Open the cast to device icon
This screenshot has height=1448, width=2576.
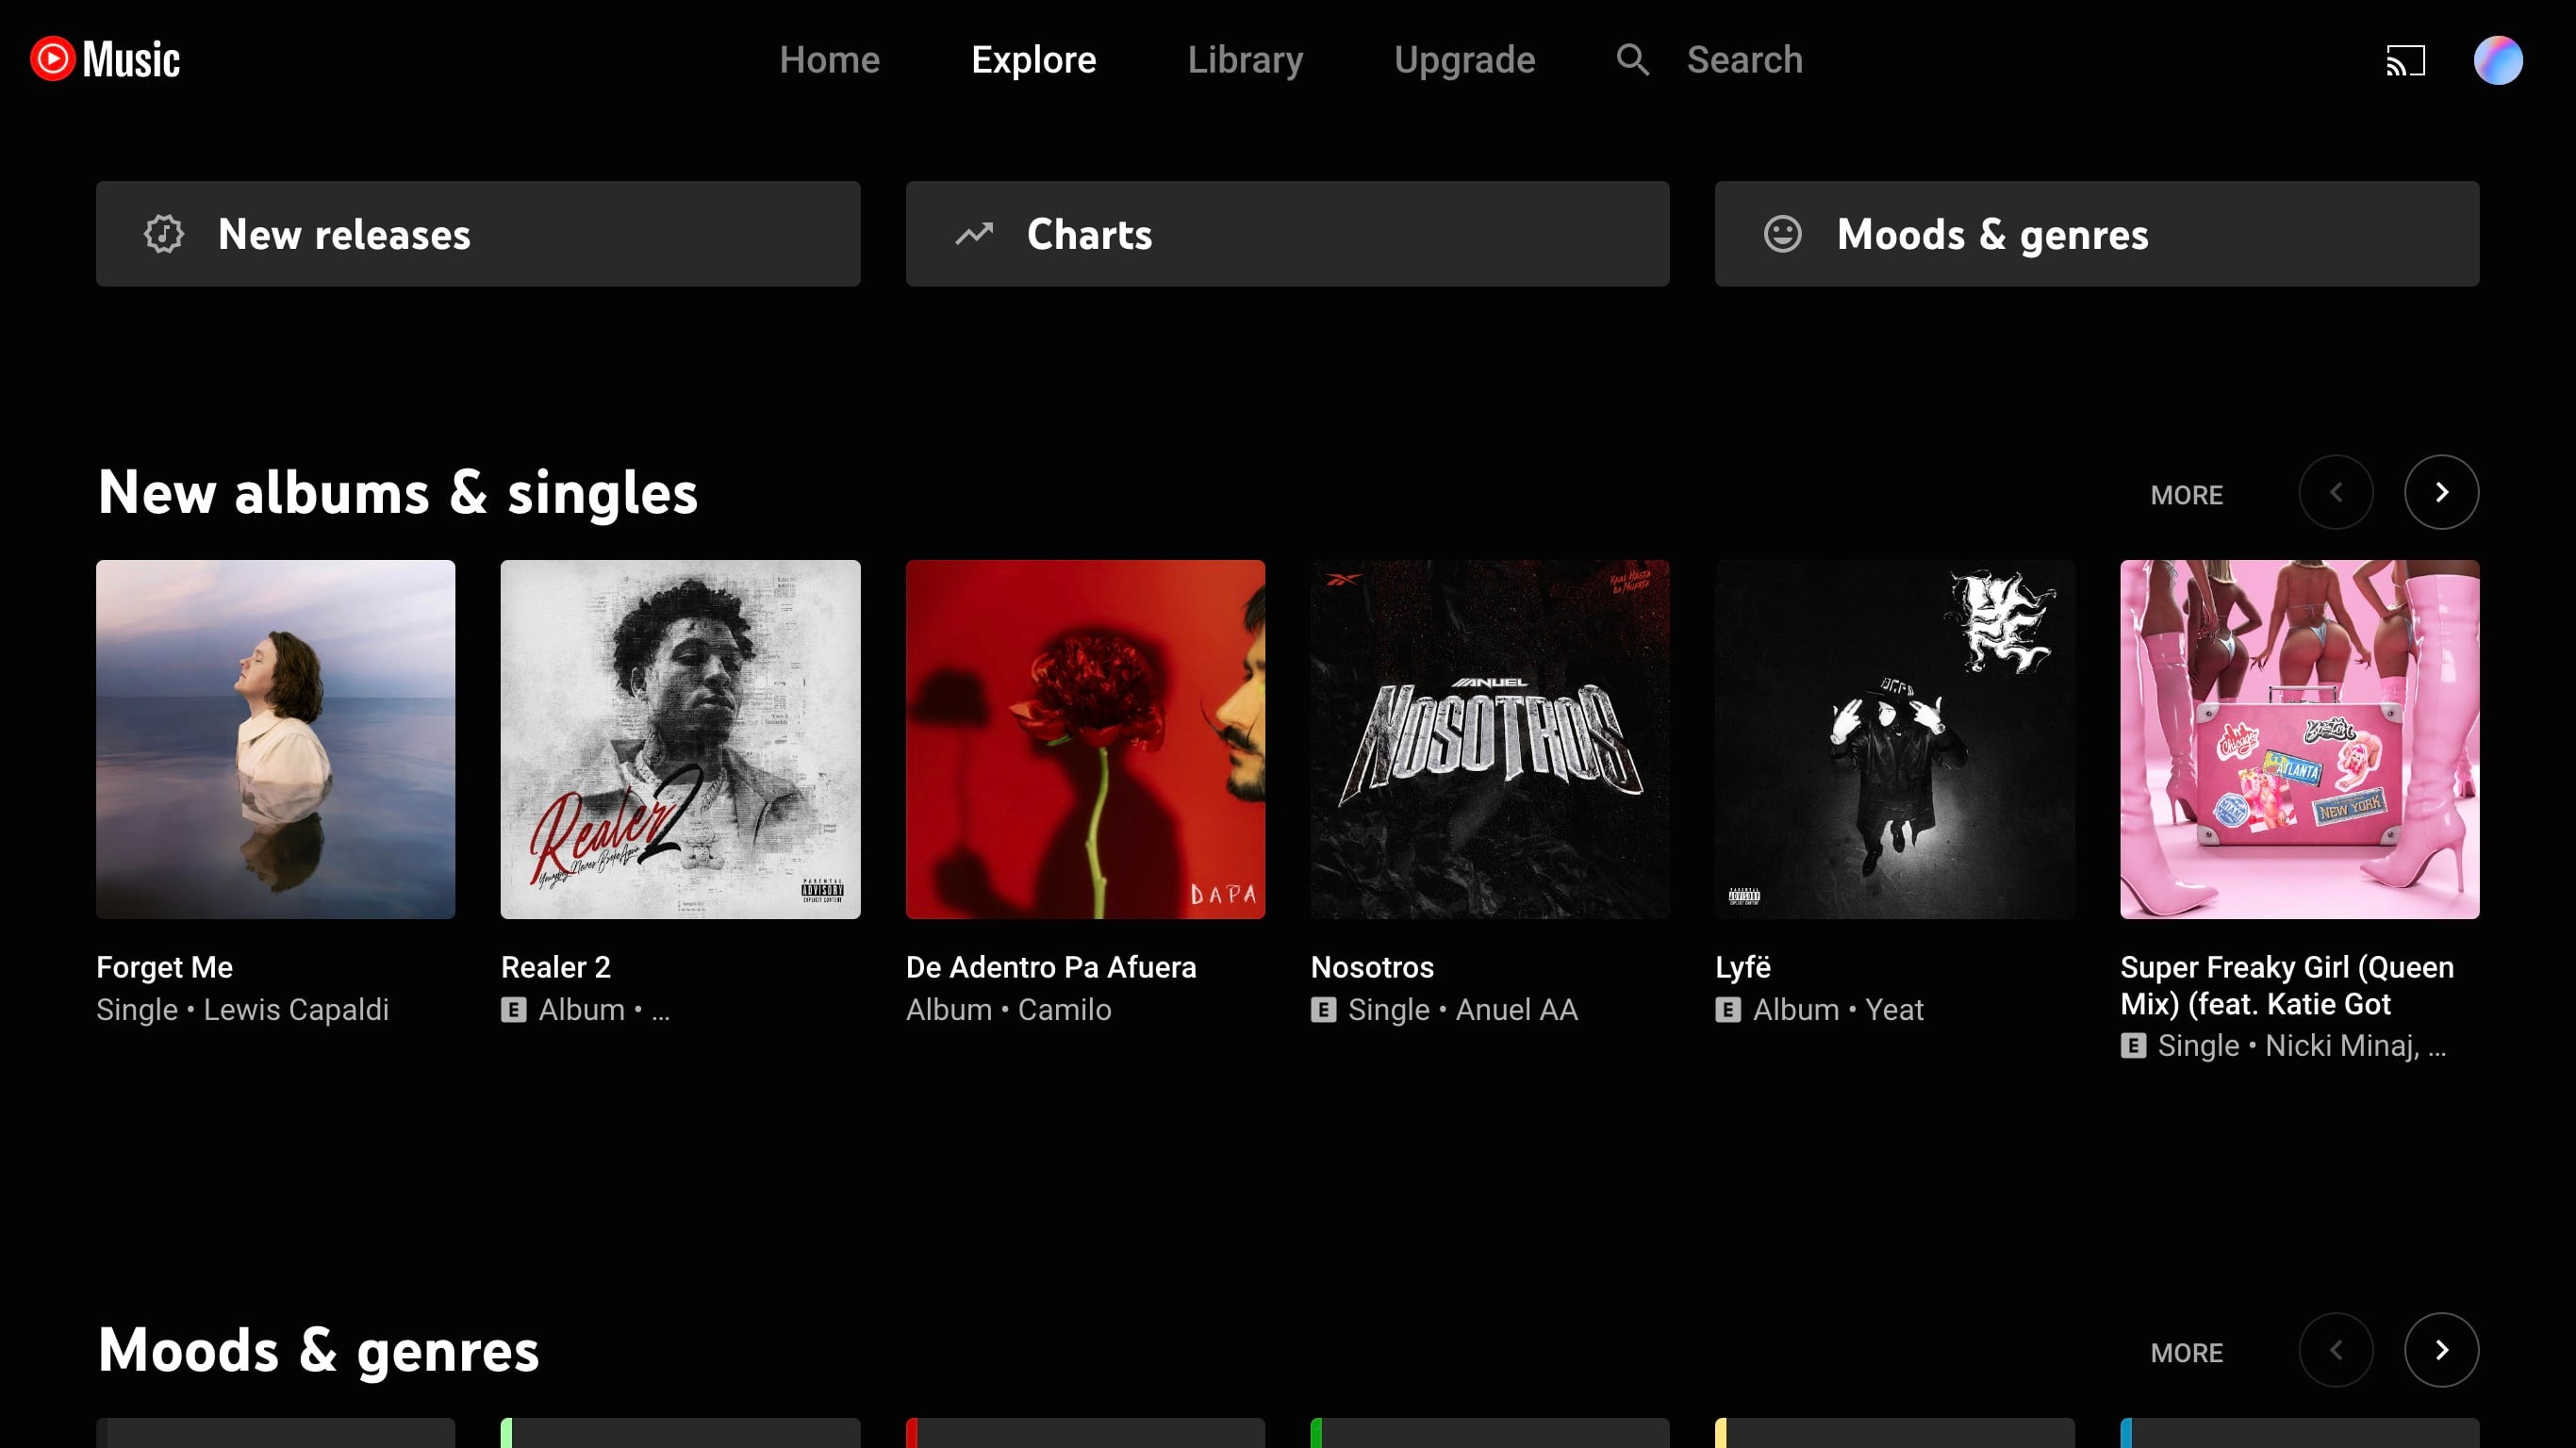2405,61
